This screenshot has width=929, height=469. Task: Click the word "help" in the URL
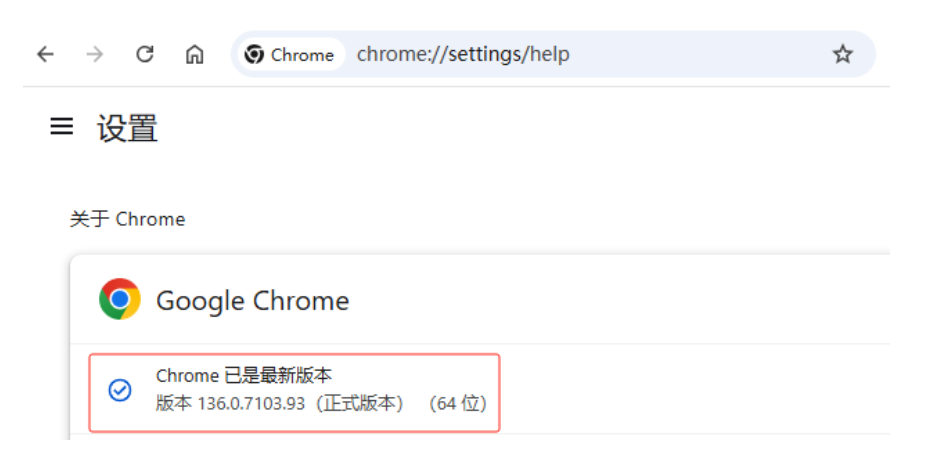(x=550, y=54)
